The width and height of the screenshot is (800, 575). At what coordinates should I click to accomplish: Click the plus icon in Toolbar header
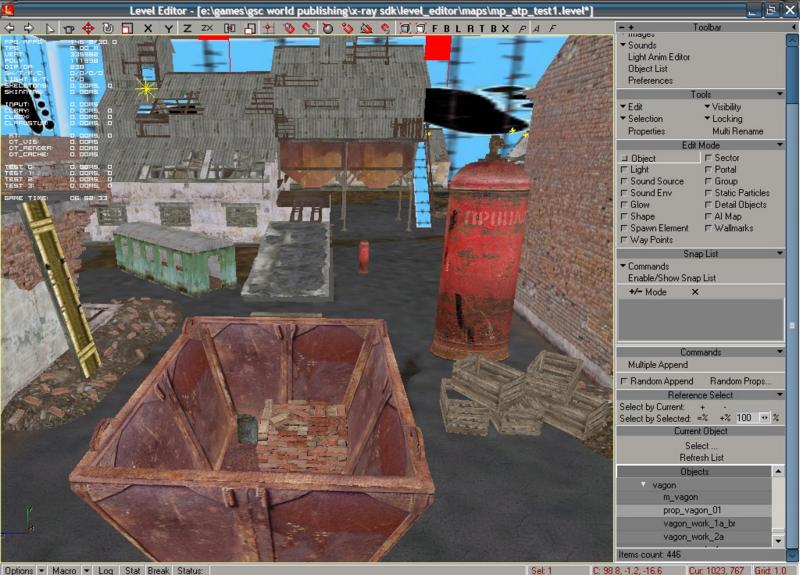[x=631, y=28]
